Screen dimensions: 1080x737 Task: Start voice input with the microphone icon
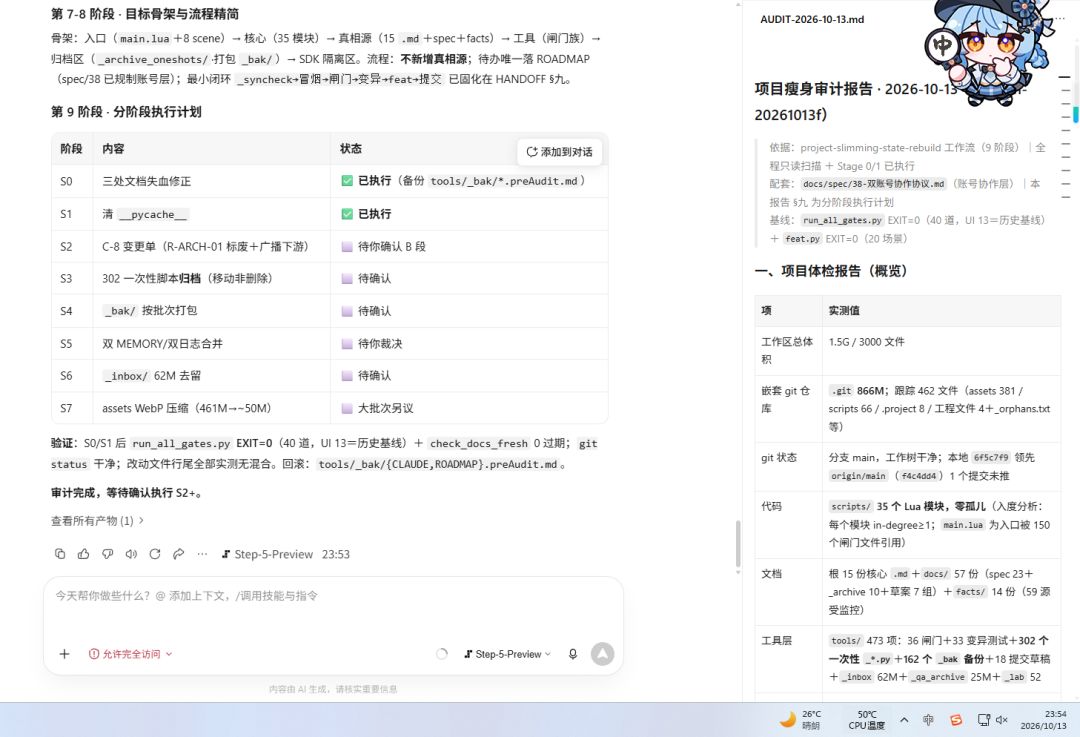(x=572, y=654)
